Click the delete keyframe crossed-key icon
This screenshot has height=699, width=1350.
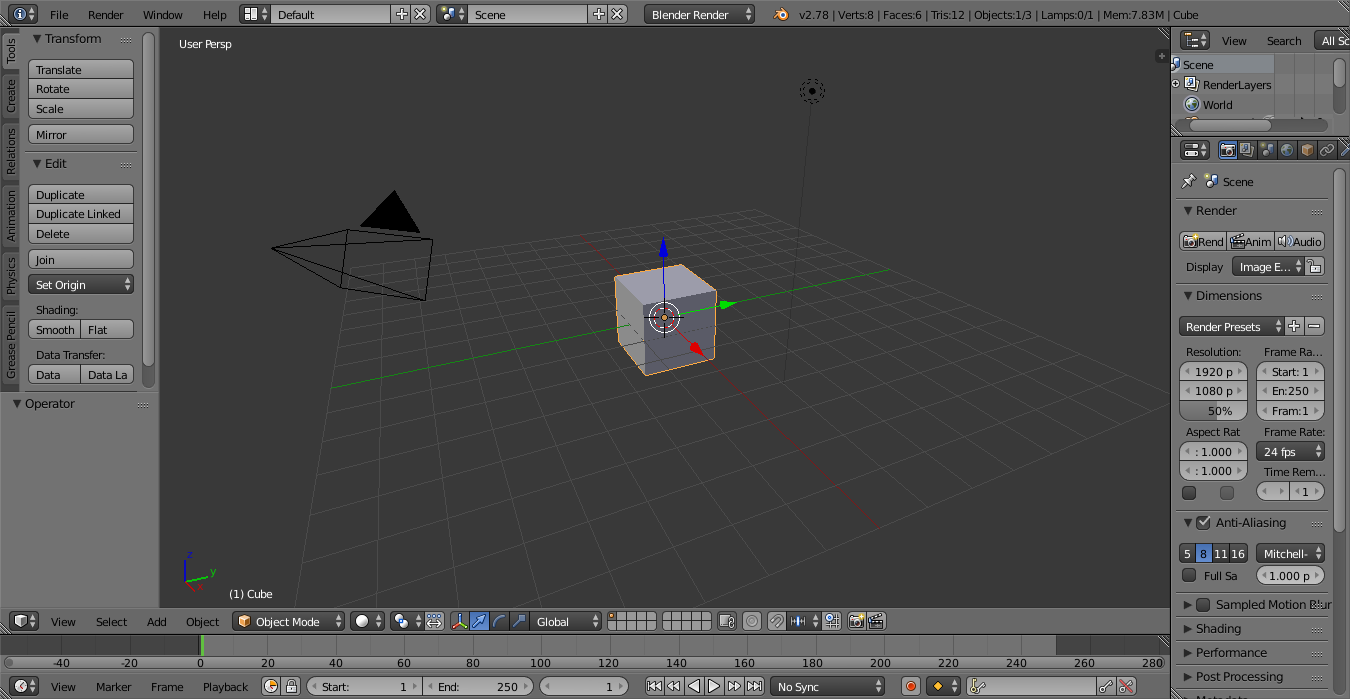(1126, 686)
